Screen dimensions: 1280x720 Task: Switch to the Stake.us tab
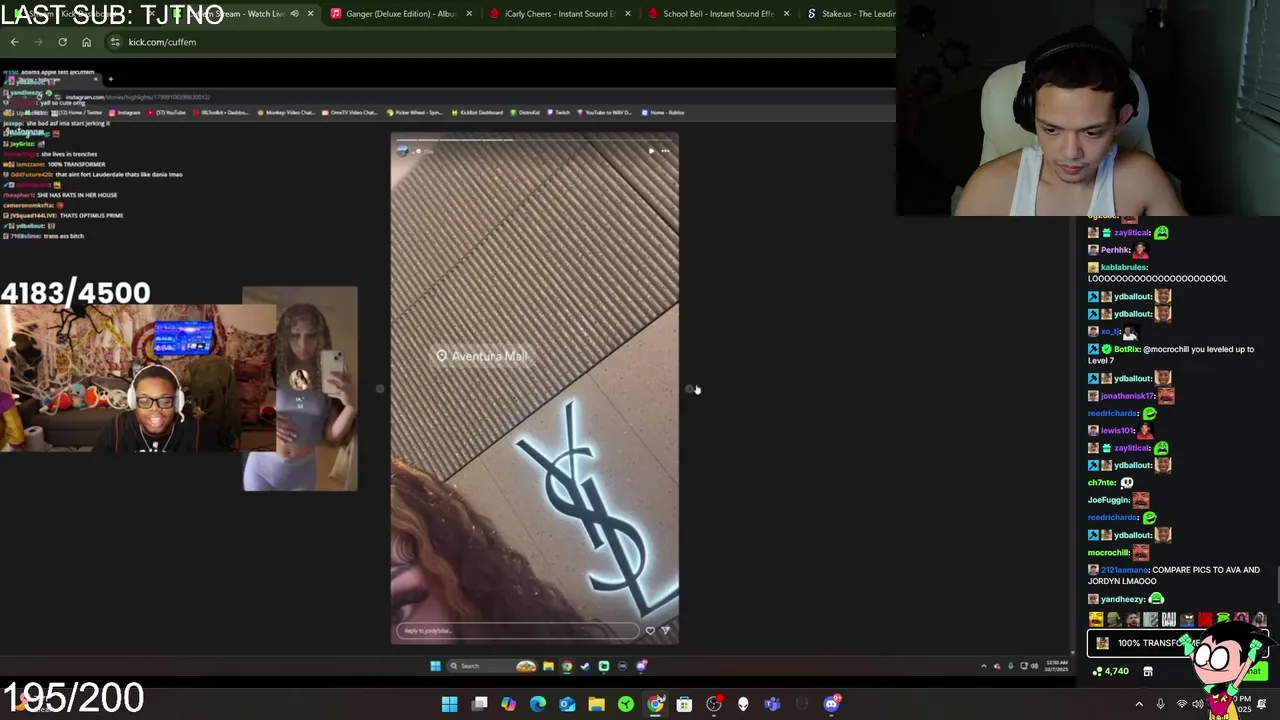click(x=850, y=14)
